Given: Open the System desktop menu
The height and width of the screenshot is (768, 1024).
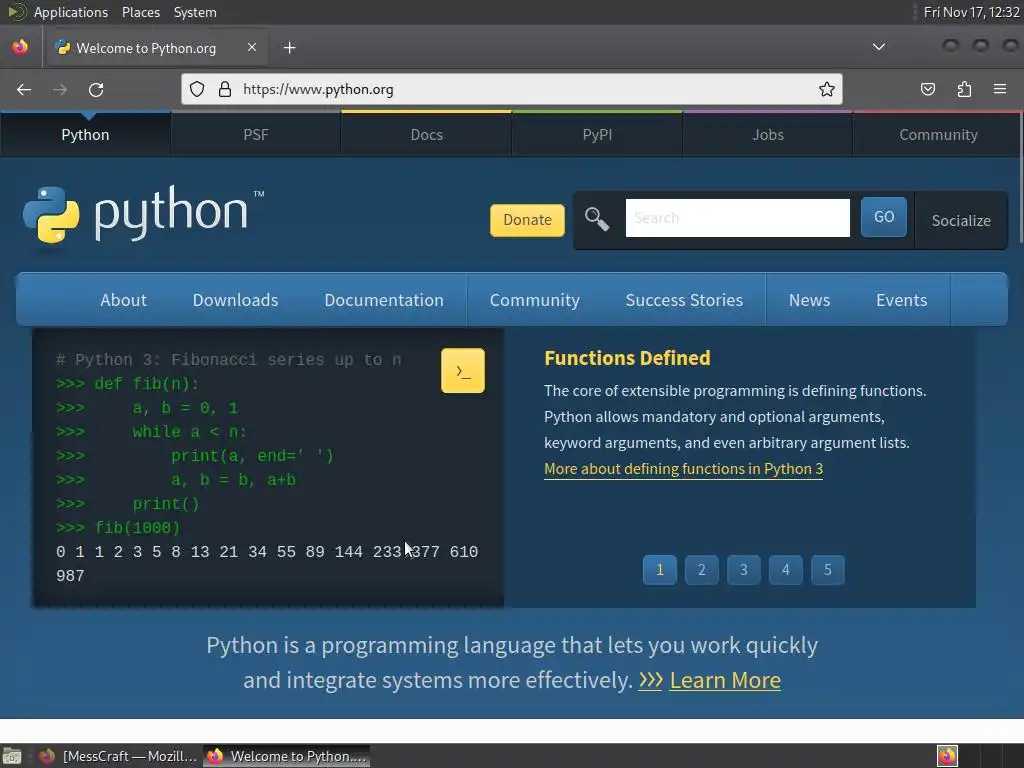Looking at the screenshot, I should tap(195, 12).
